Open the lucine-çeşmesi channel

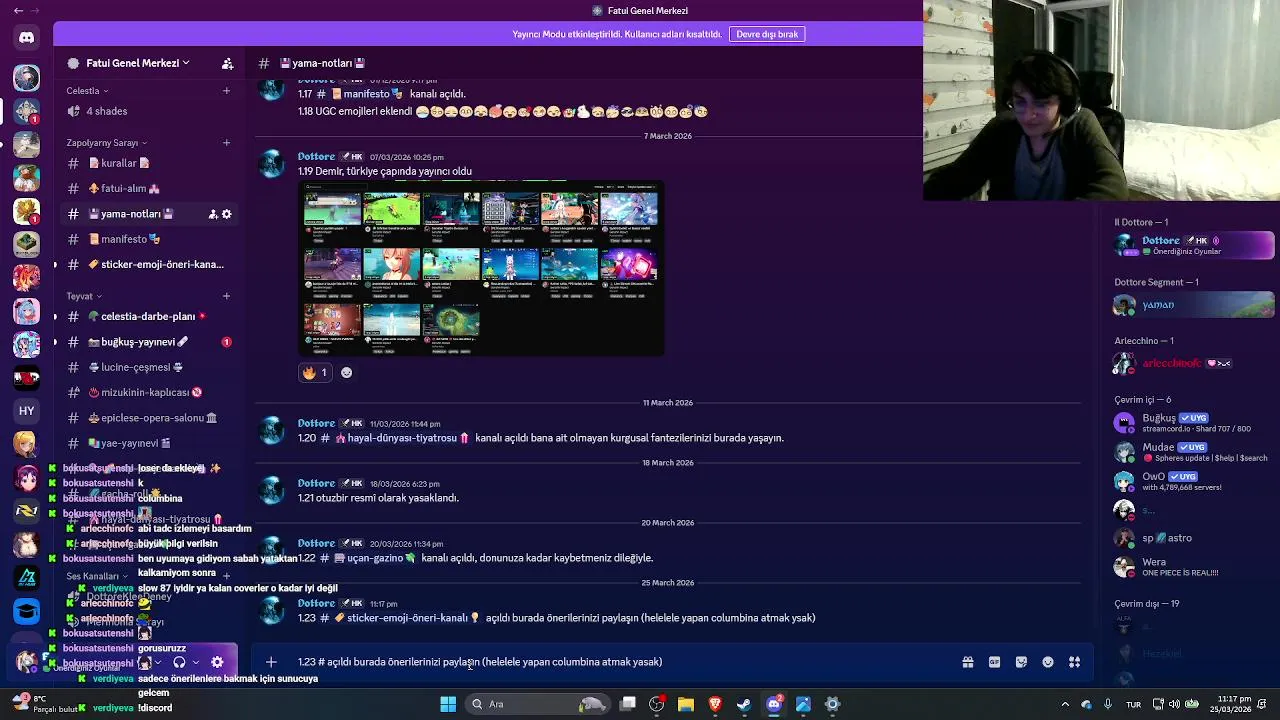(x=147, y=367)
